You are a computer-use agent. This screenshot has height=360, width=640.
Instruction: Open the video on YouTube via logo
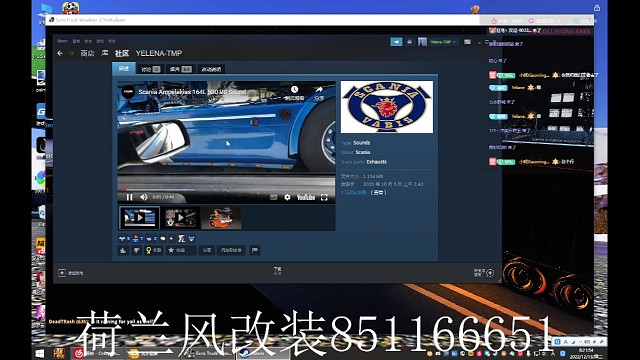[306, 198]
